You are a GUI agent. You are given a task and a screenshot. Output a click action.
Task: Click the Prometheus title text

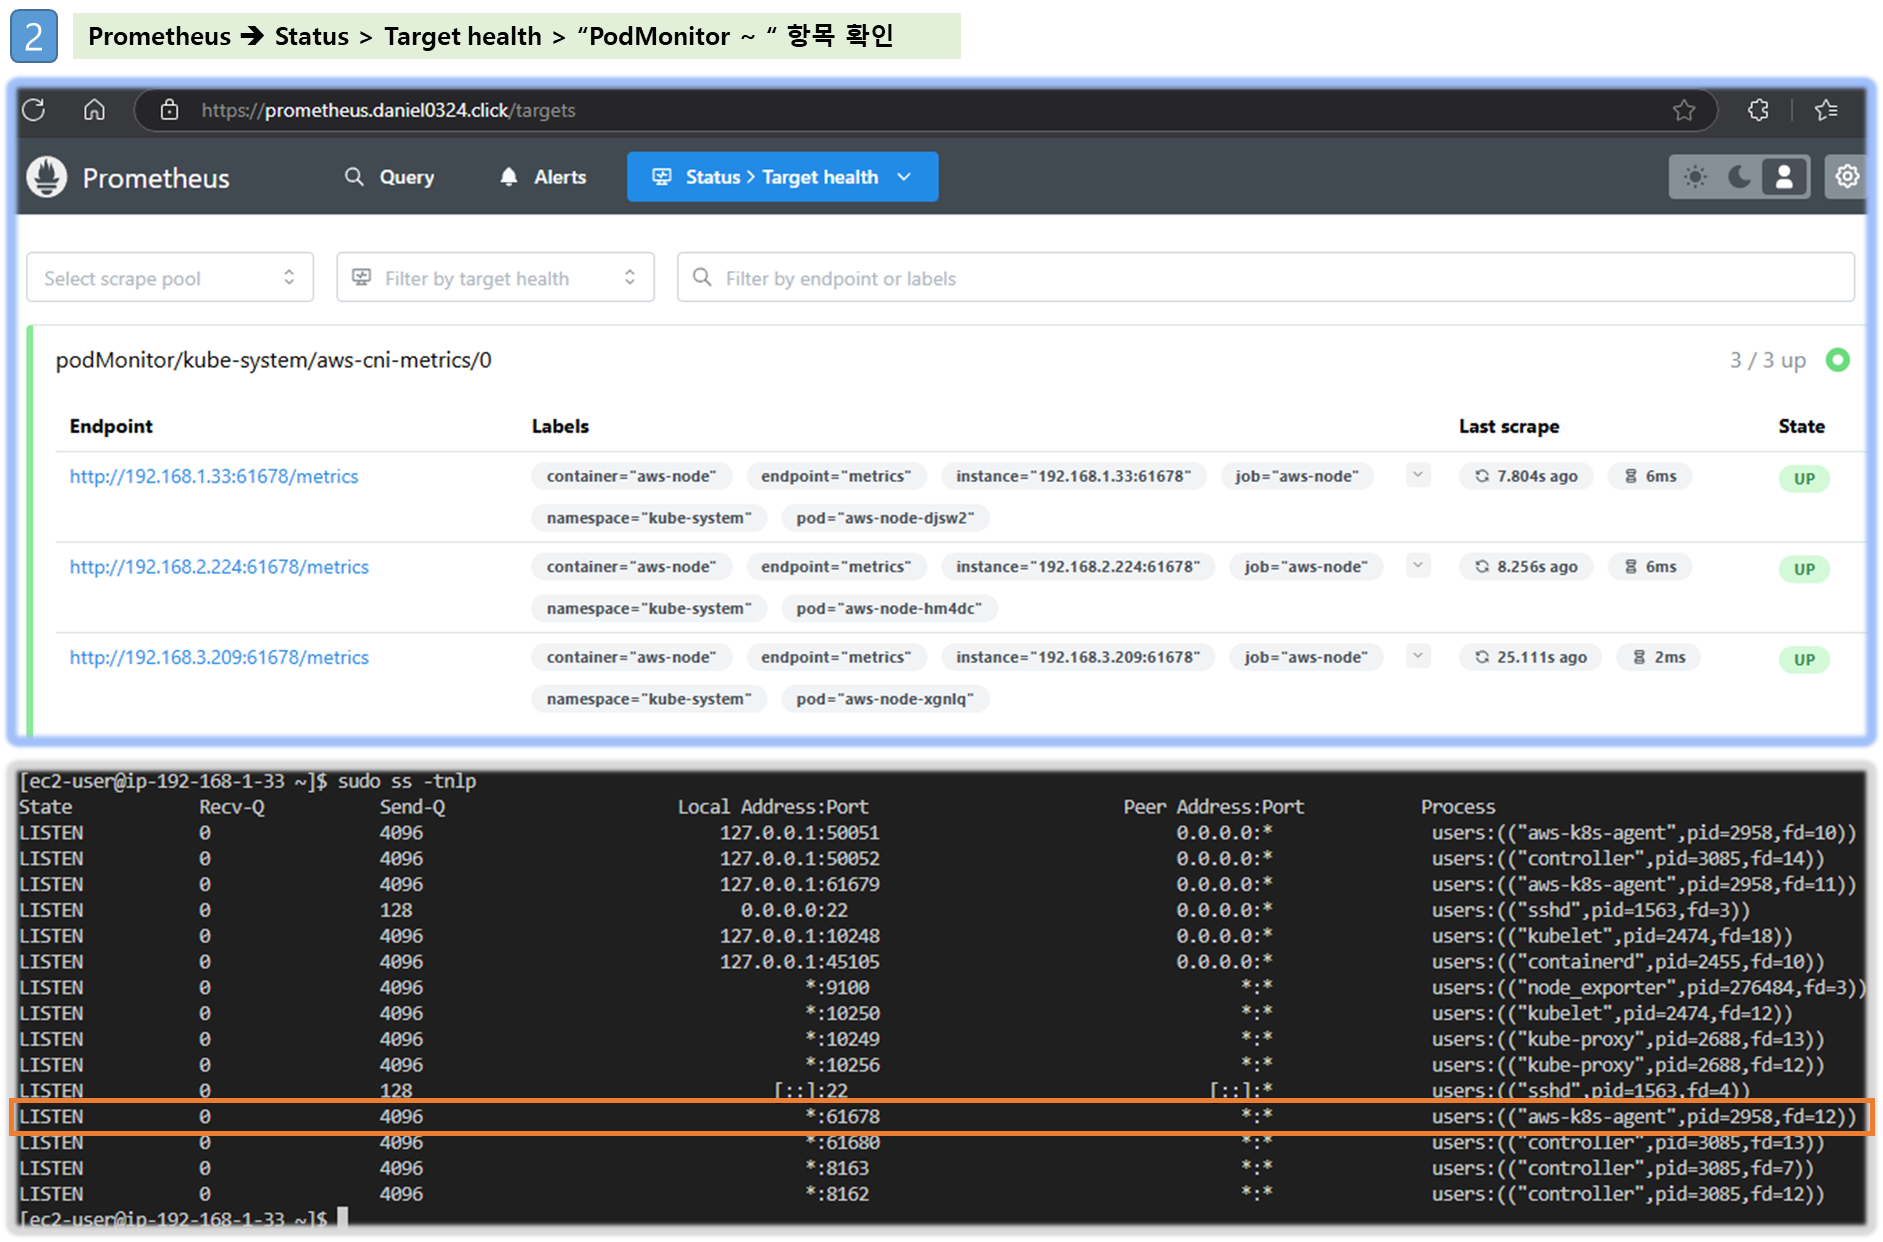[156, 178]
